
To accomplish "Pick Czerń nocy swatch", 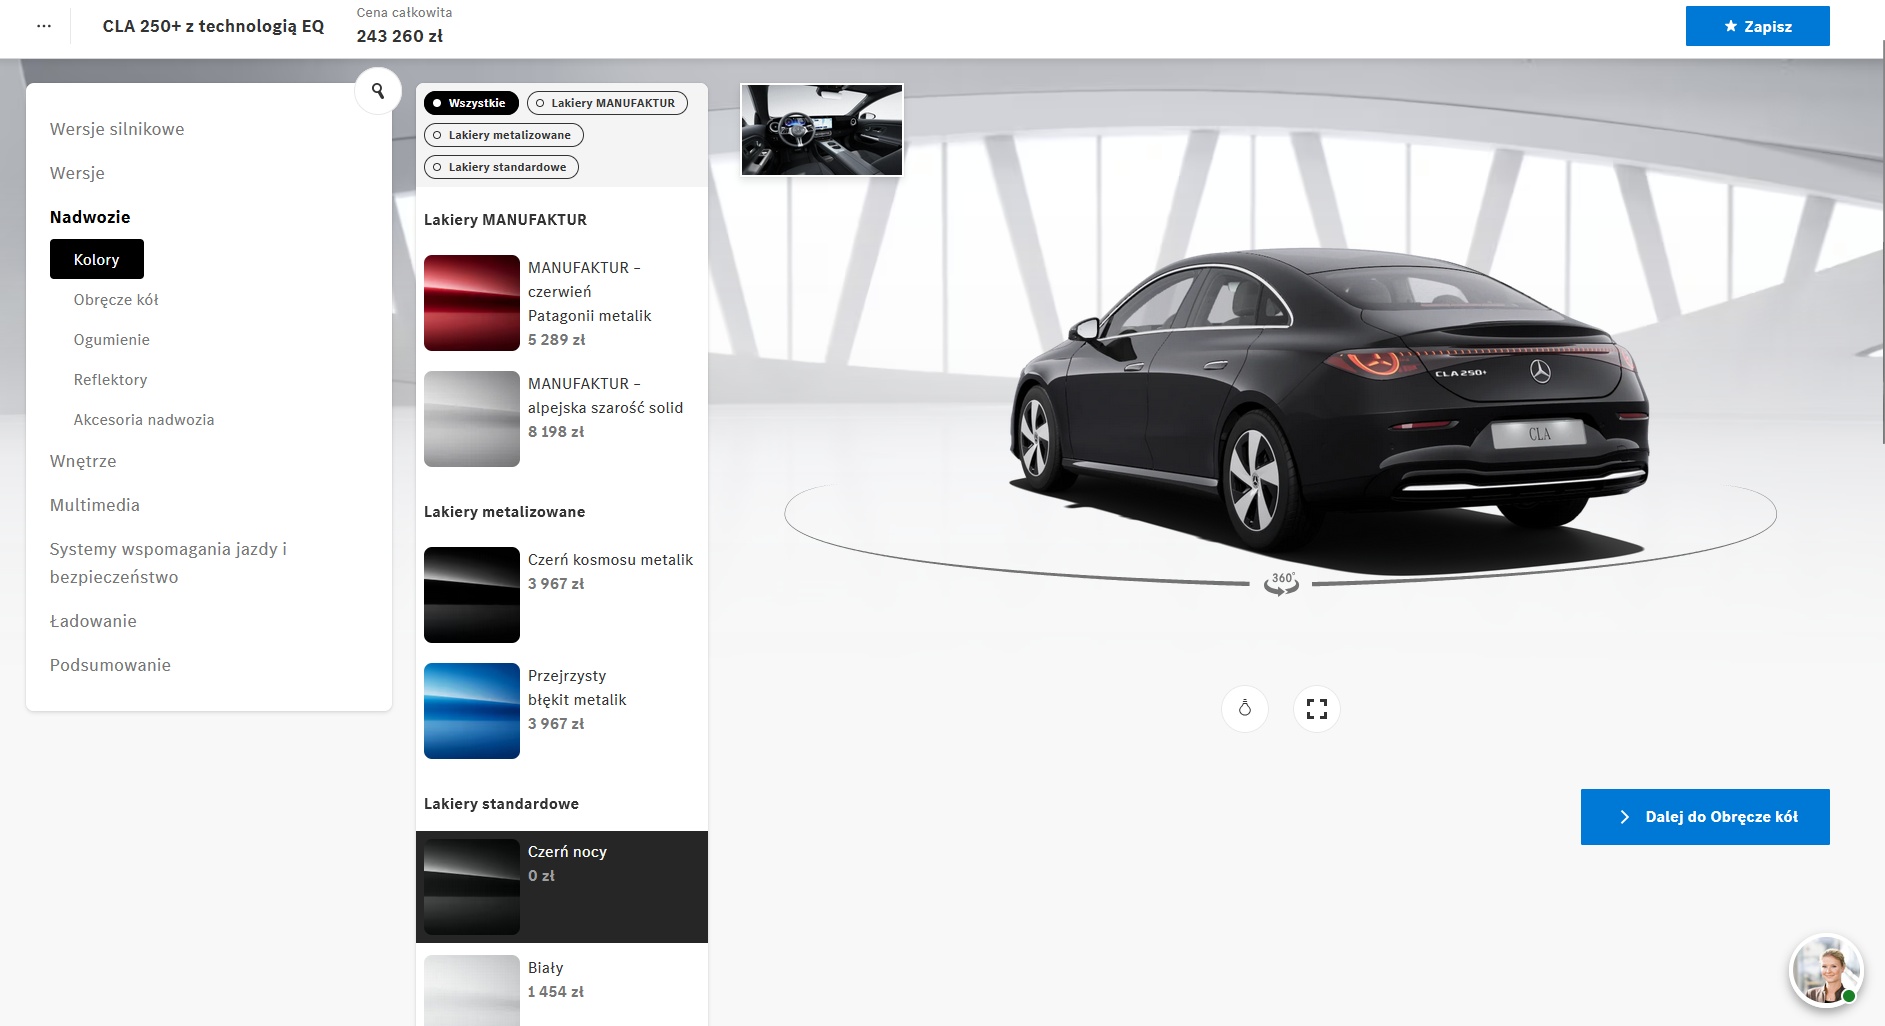I will [x=472, y=887].
